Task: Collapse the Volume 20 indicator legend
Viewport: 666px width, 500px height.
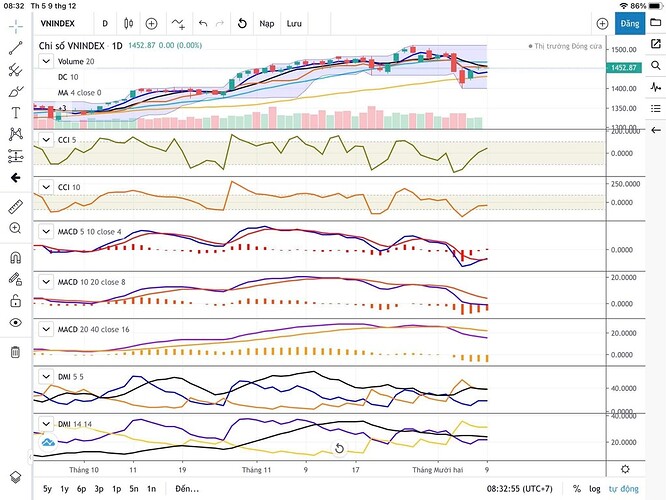Action: 46,61
